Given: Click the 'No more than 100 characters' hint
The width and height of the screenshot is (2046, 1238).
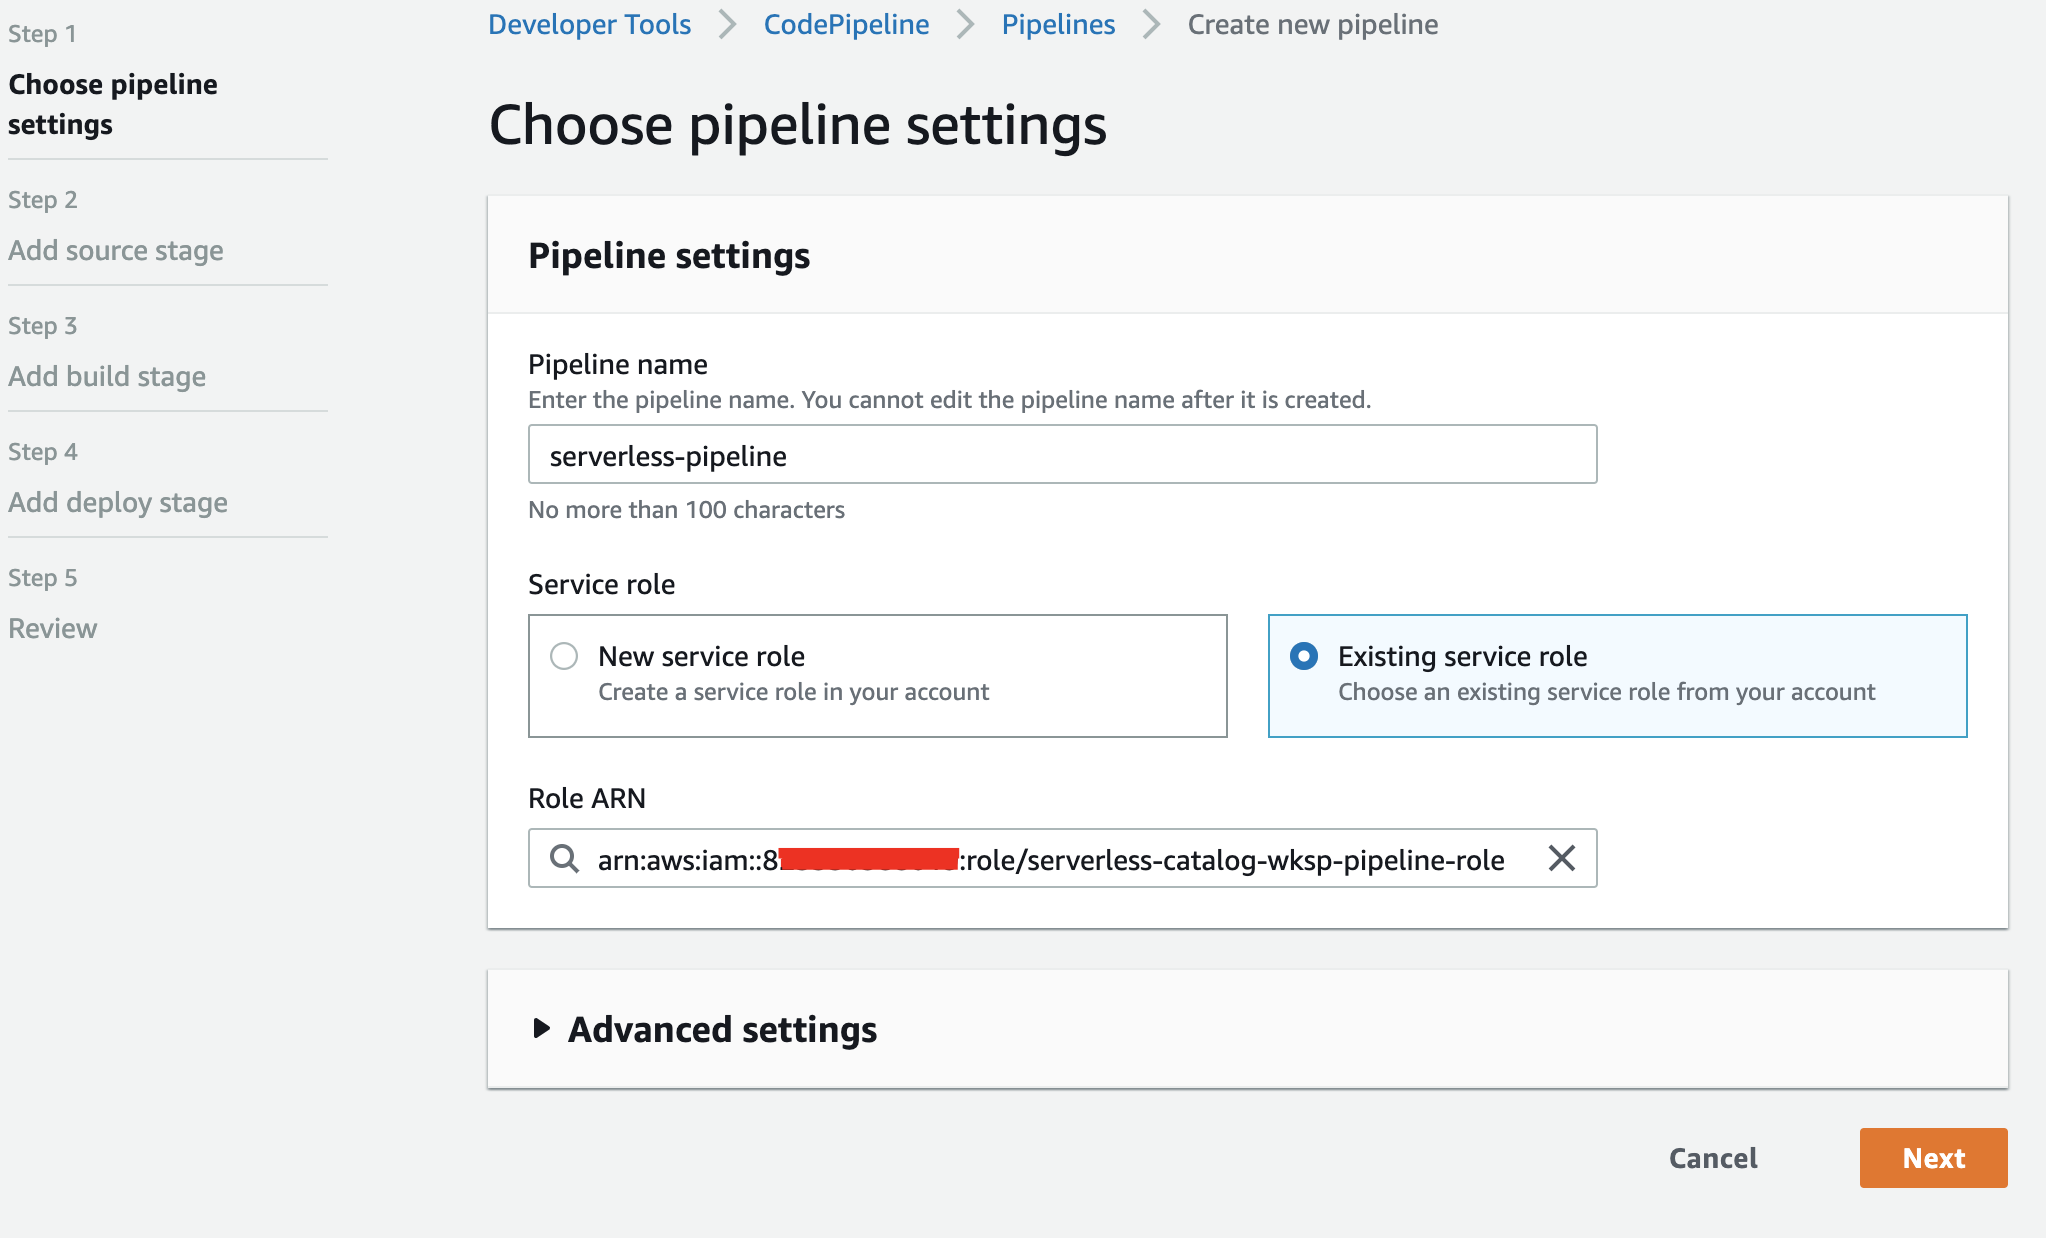Looking at the screenshot, I should (x=686, y=510).
